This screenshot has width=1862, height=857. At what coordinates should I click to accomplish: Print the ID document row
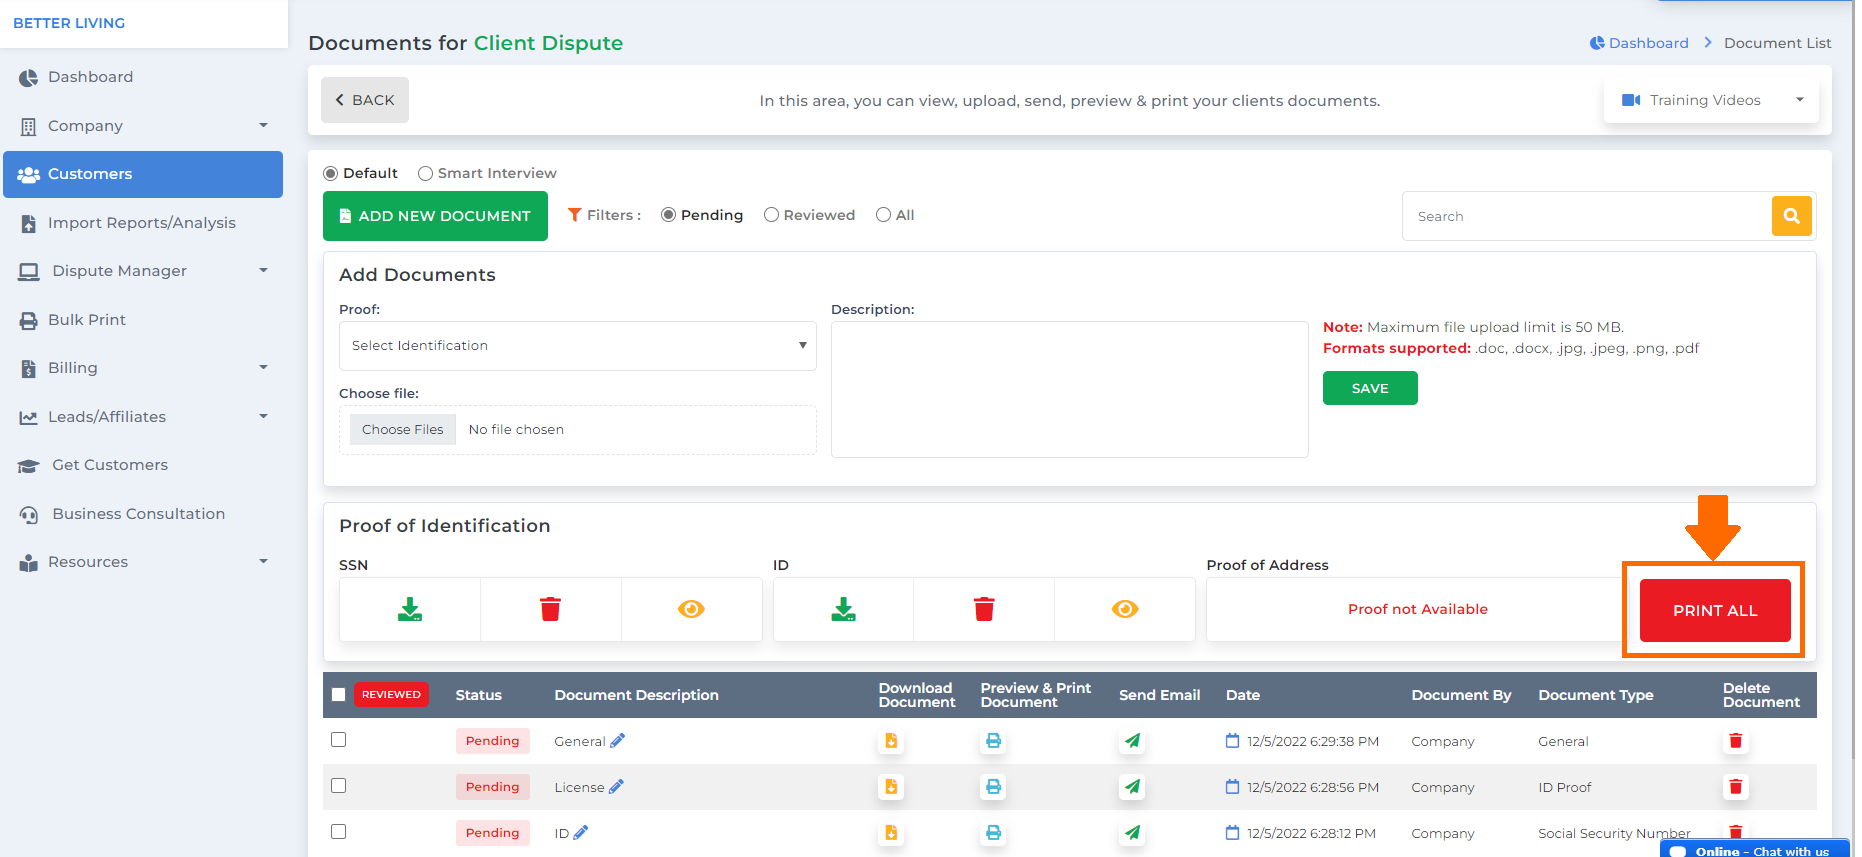pos(993,833)
